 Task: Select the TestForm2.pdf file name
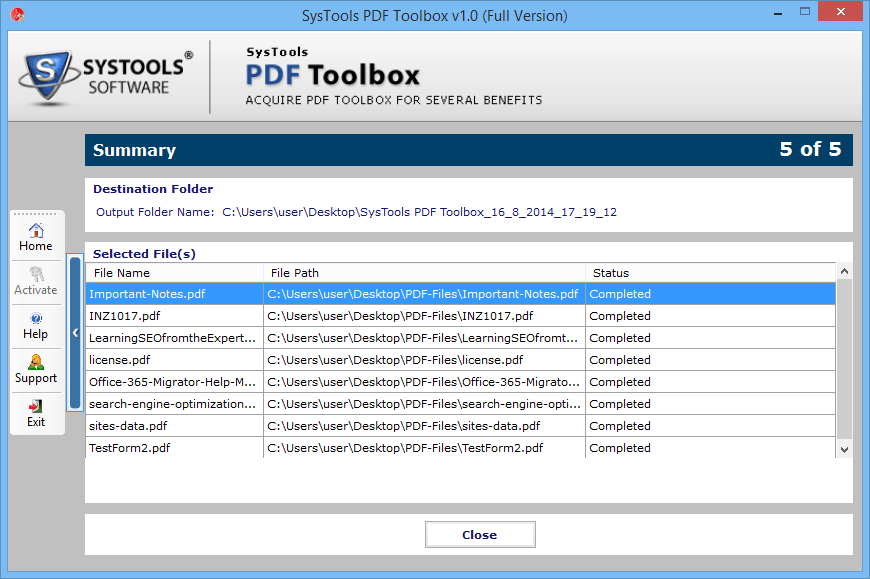tap(129, 448)
